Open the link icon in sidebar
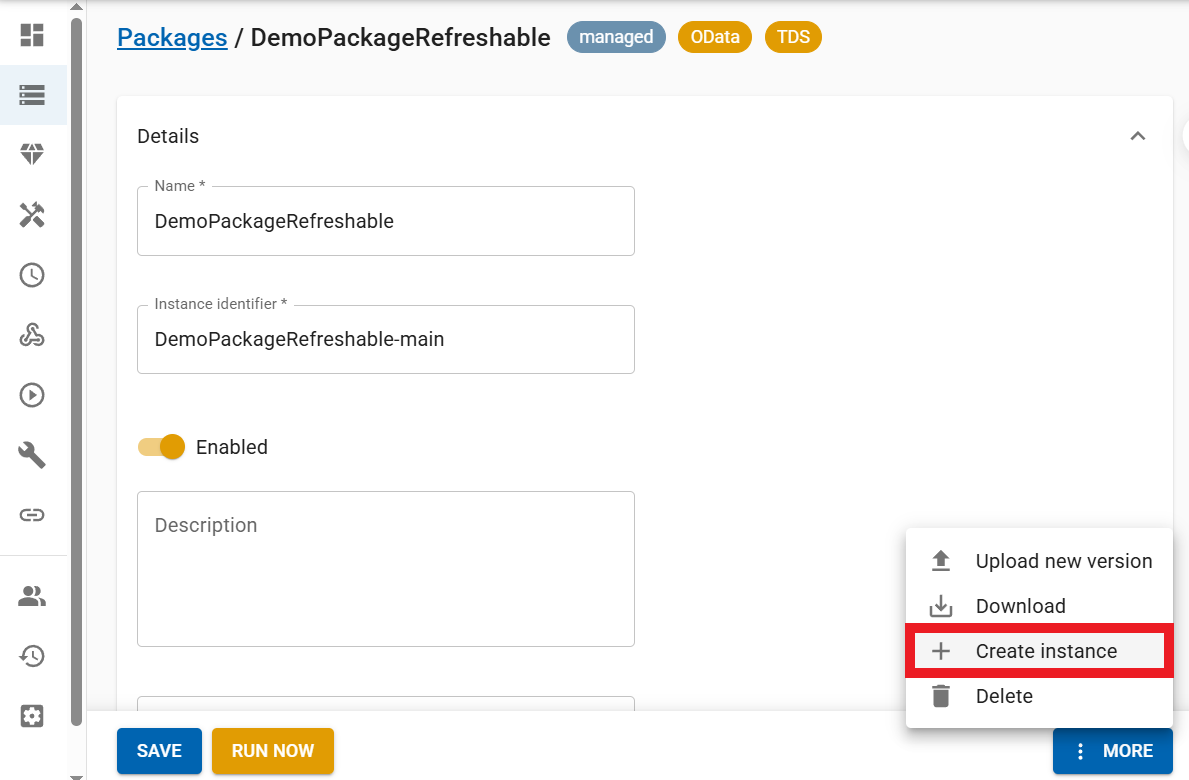The image size is (1189, 780). pyautogui.click(x=32, y=515)
